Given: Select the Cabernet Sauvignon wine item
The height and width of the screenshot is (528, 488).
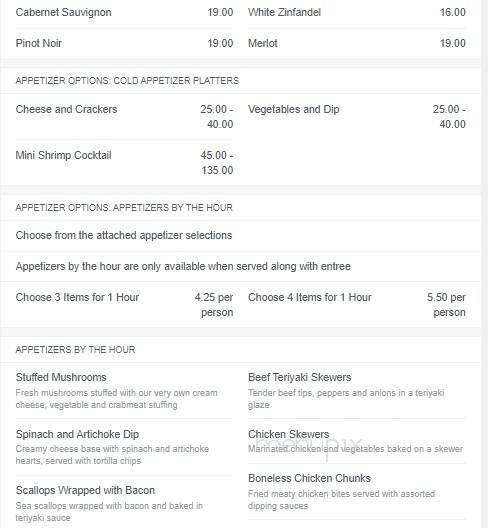Looking at the screenshot, I should pyautogui.click(x=63, y=12).
